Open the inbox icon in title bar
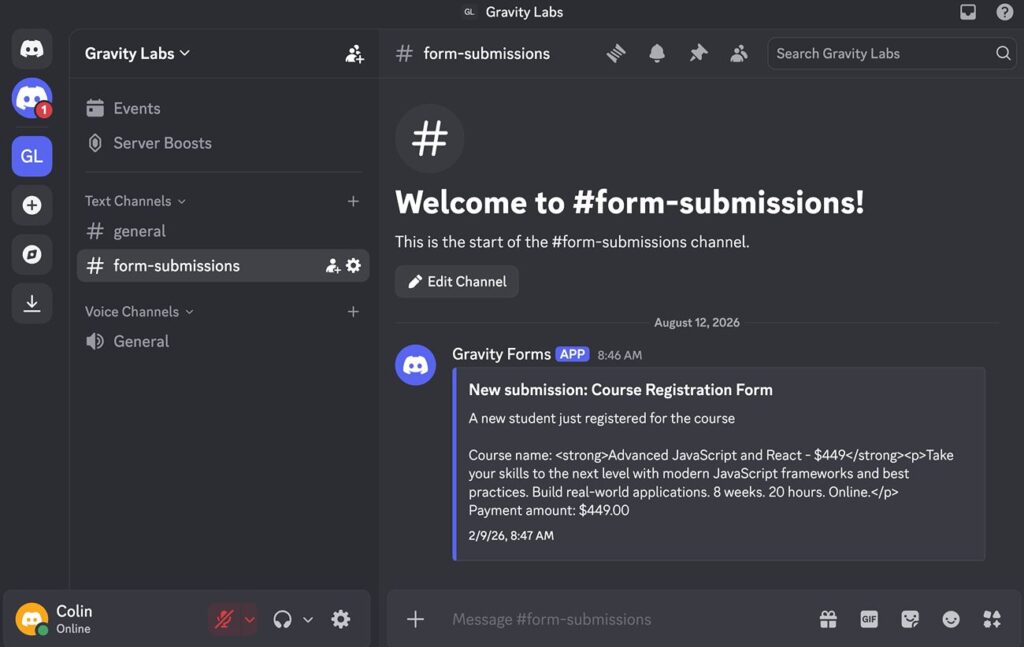 coord(968,12)
